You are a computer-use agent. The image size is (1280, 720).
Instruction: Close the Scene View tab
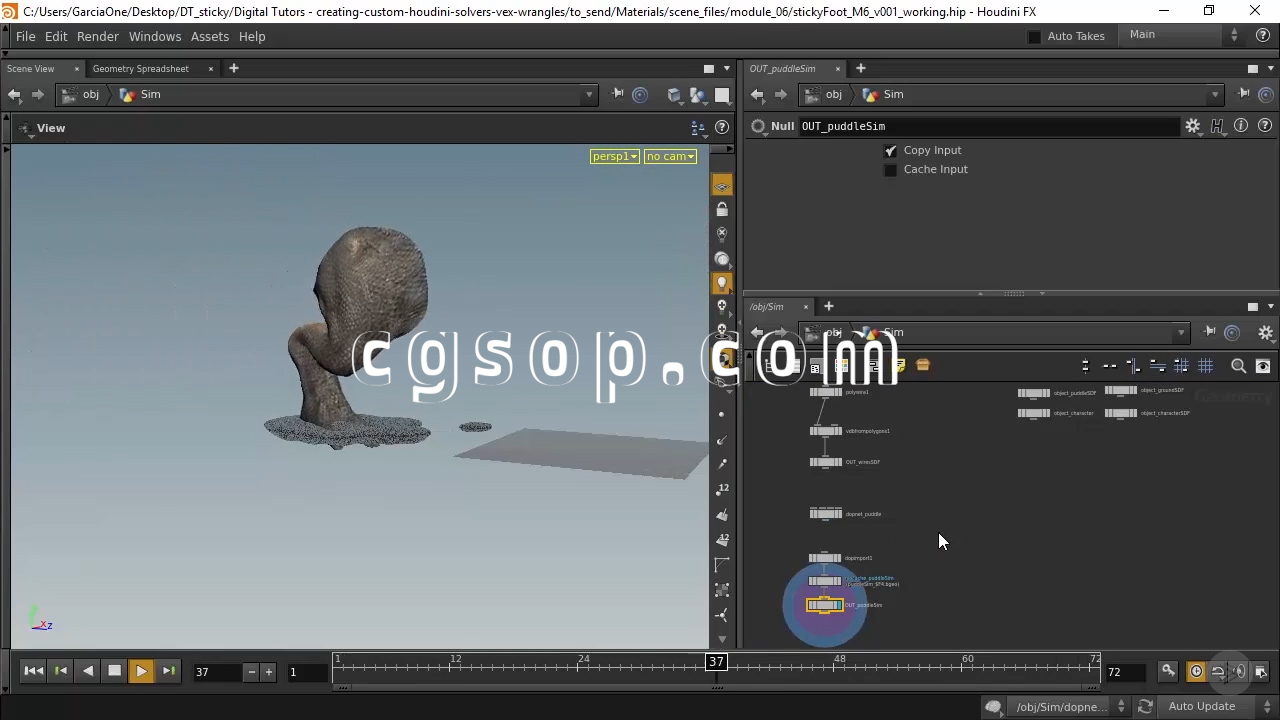coord(77,69)
